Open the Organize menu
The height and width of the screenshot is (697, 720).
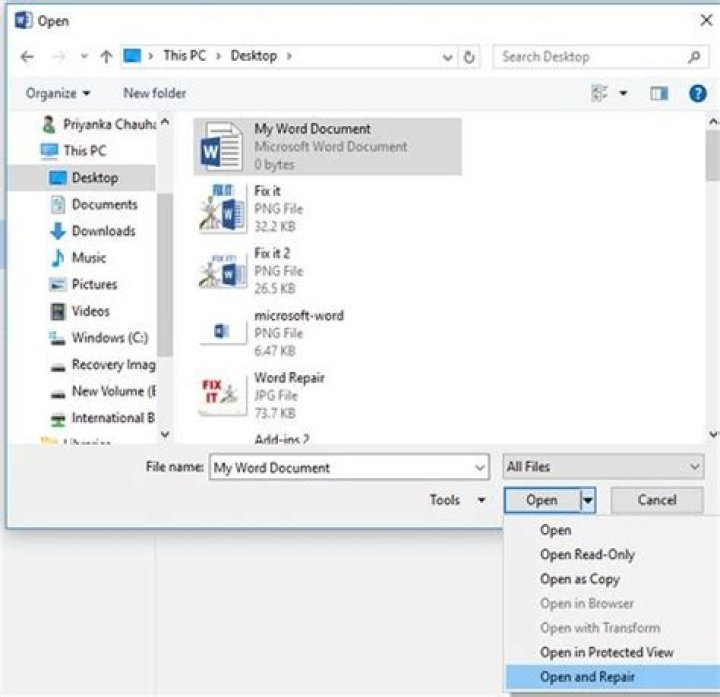[57, 93]
